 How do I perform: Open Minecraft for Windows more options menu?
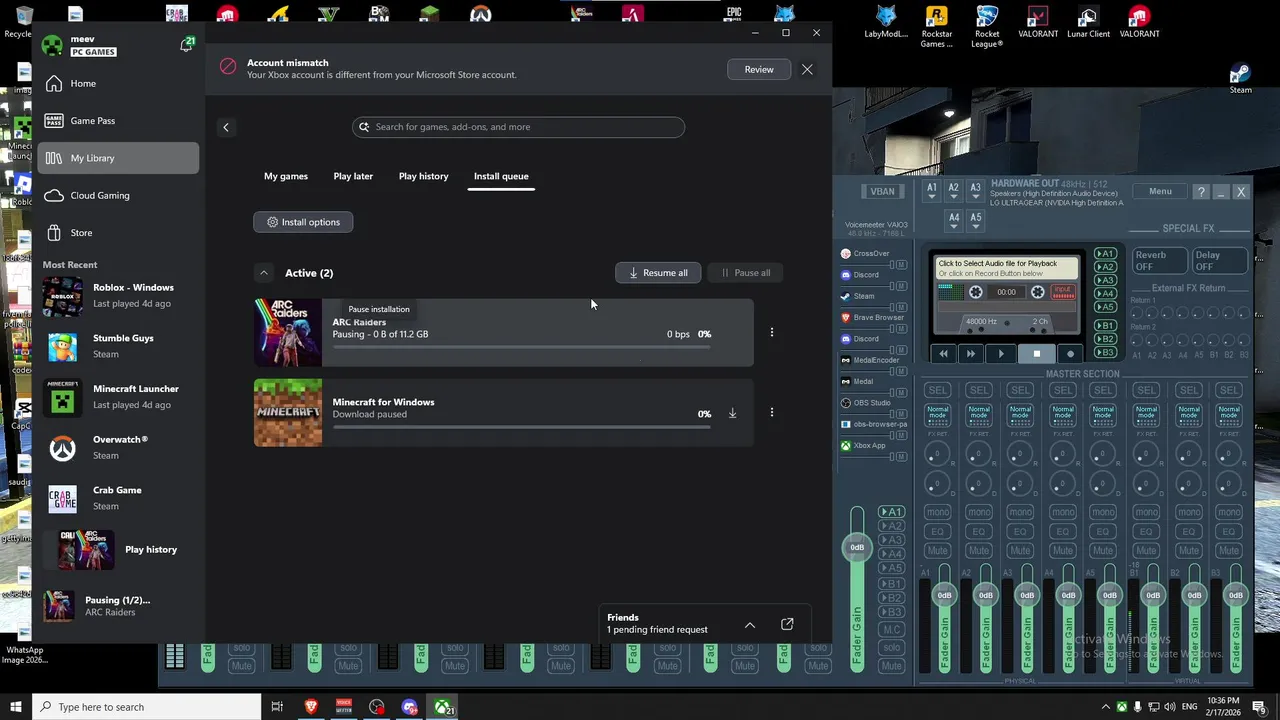pos(771,412)
